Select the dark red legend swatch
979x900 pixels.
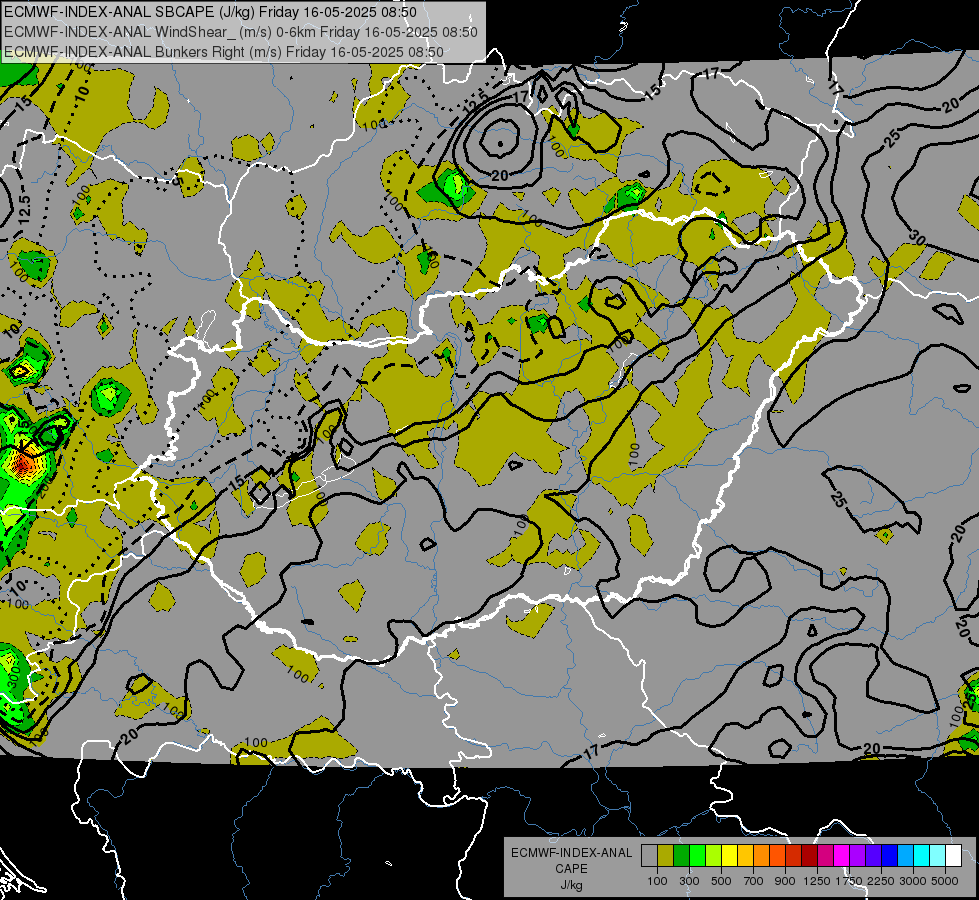click(x=810, y=855)
